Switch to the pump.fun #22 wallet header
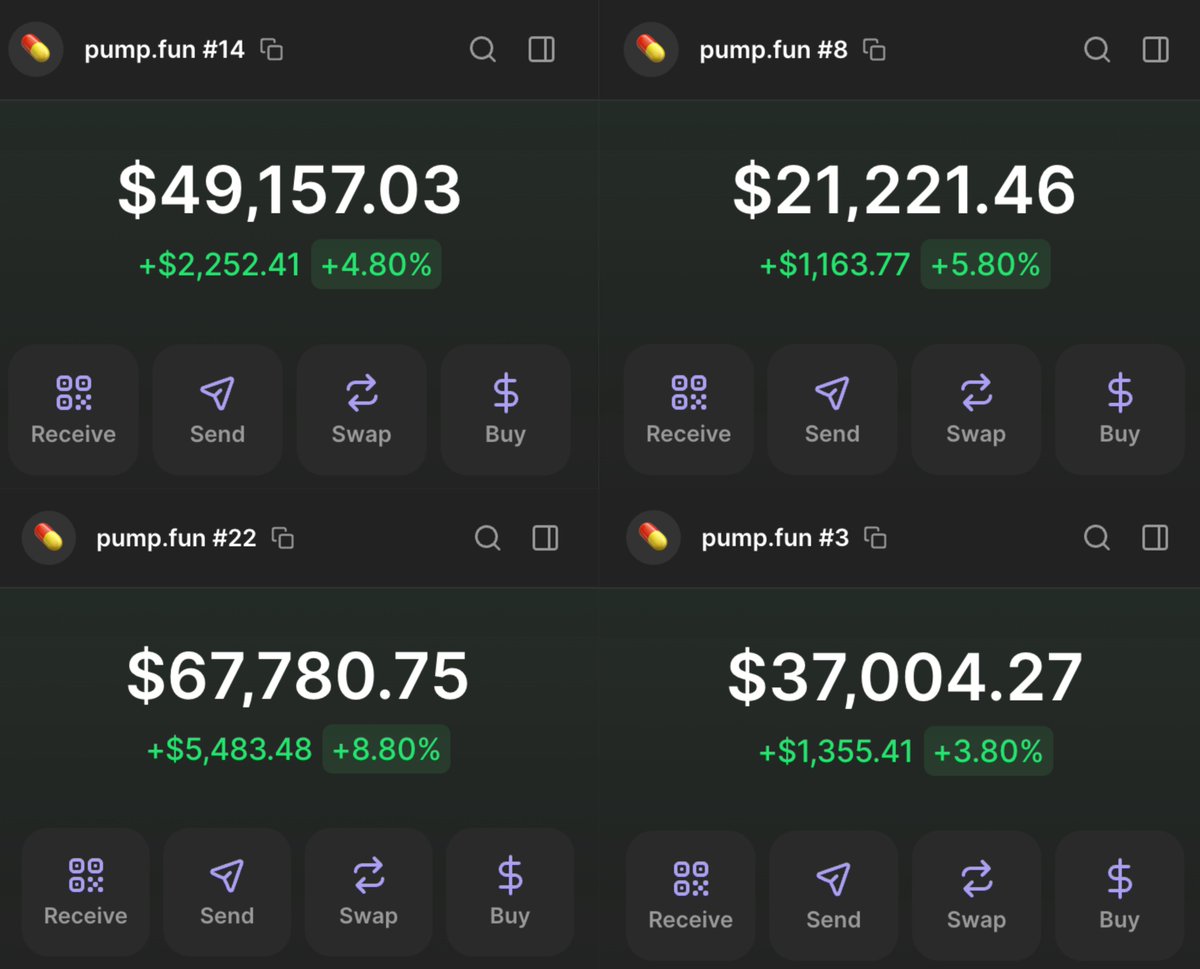1200x969 pixels. coord(175,537)
